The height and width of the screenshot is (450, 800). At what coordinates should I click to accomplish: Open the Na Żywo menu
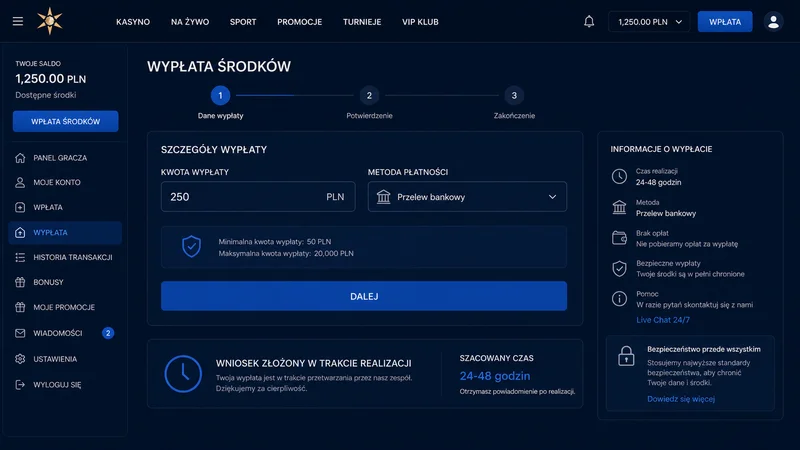pos(190,22)
